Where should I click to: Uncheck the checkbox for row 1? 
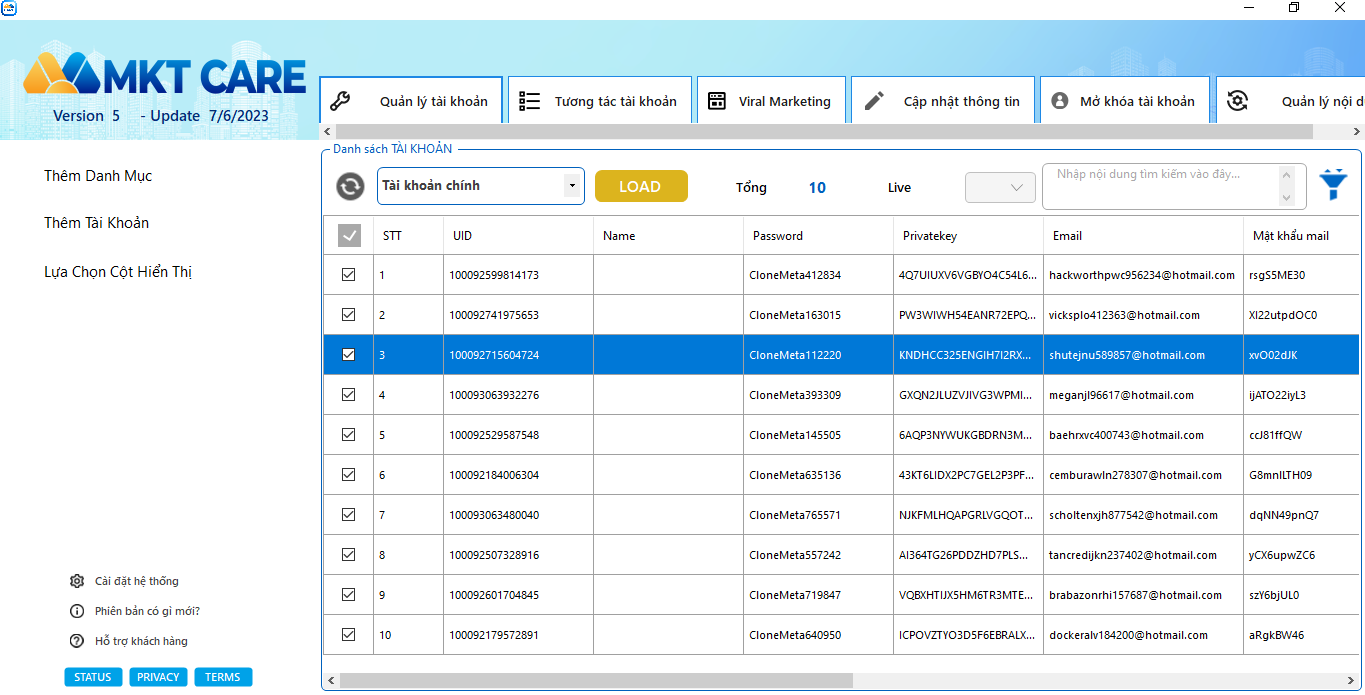(349, 275)
